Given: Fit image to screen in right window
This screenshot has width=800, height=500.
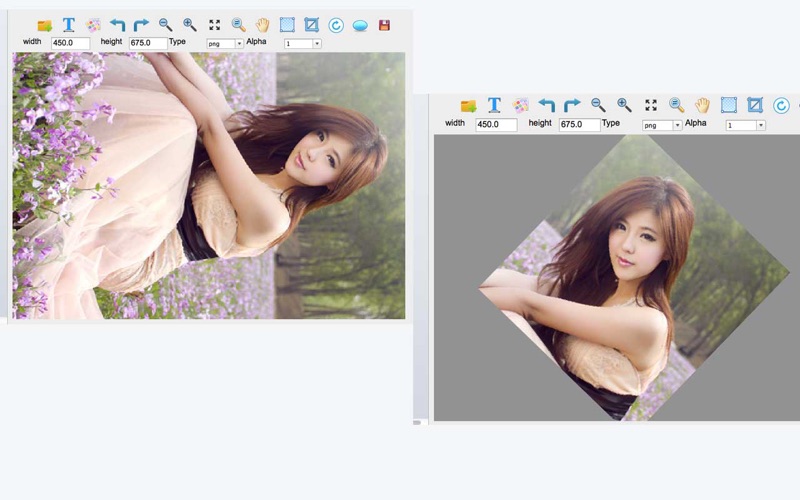Looking at the screenshot, I should tap(651, 105).
